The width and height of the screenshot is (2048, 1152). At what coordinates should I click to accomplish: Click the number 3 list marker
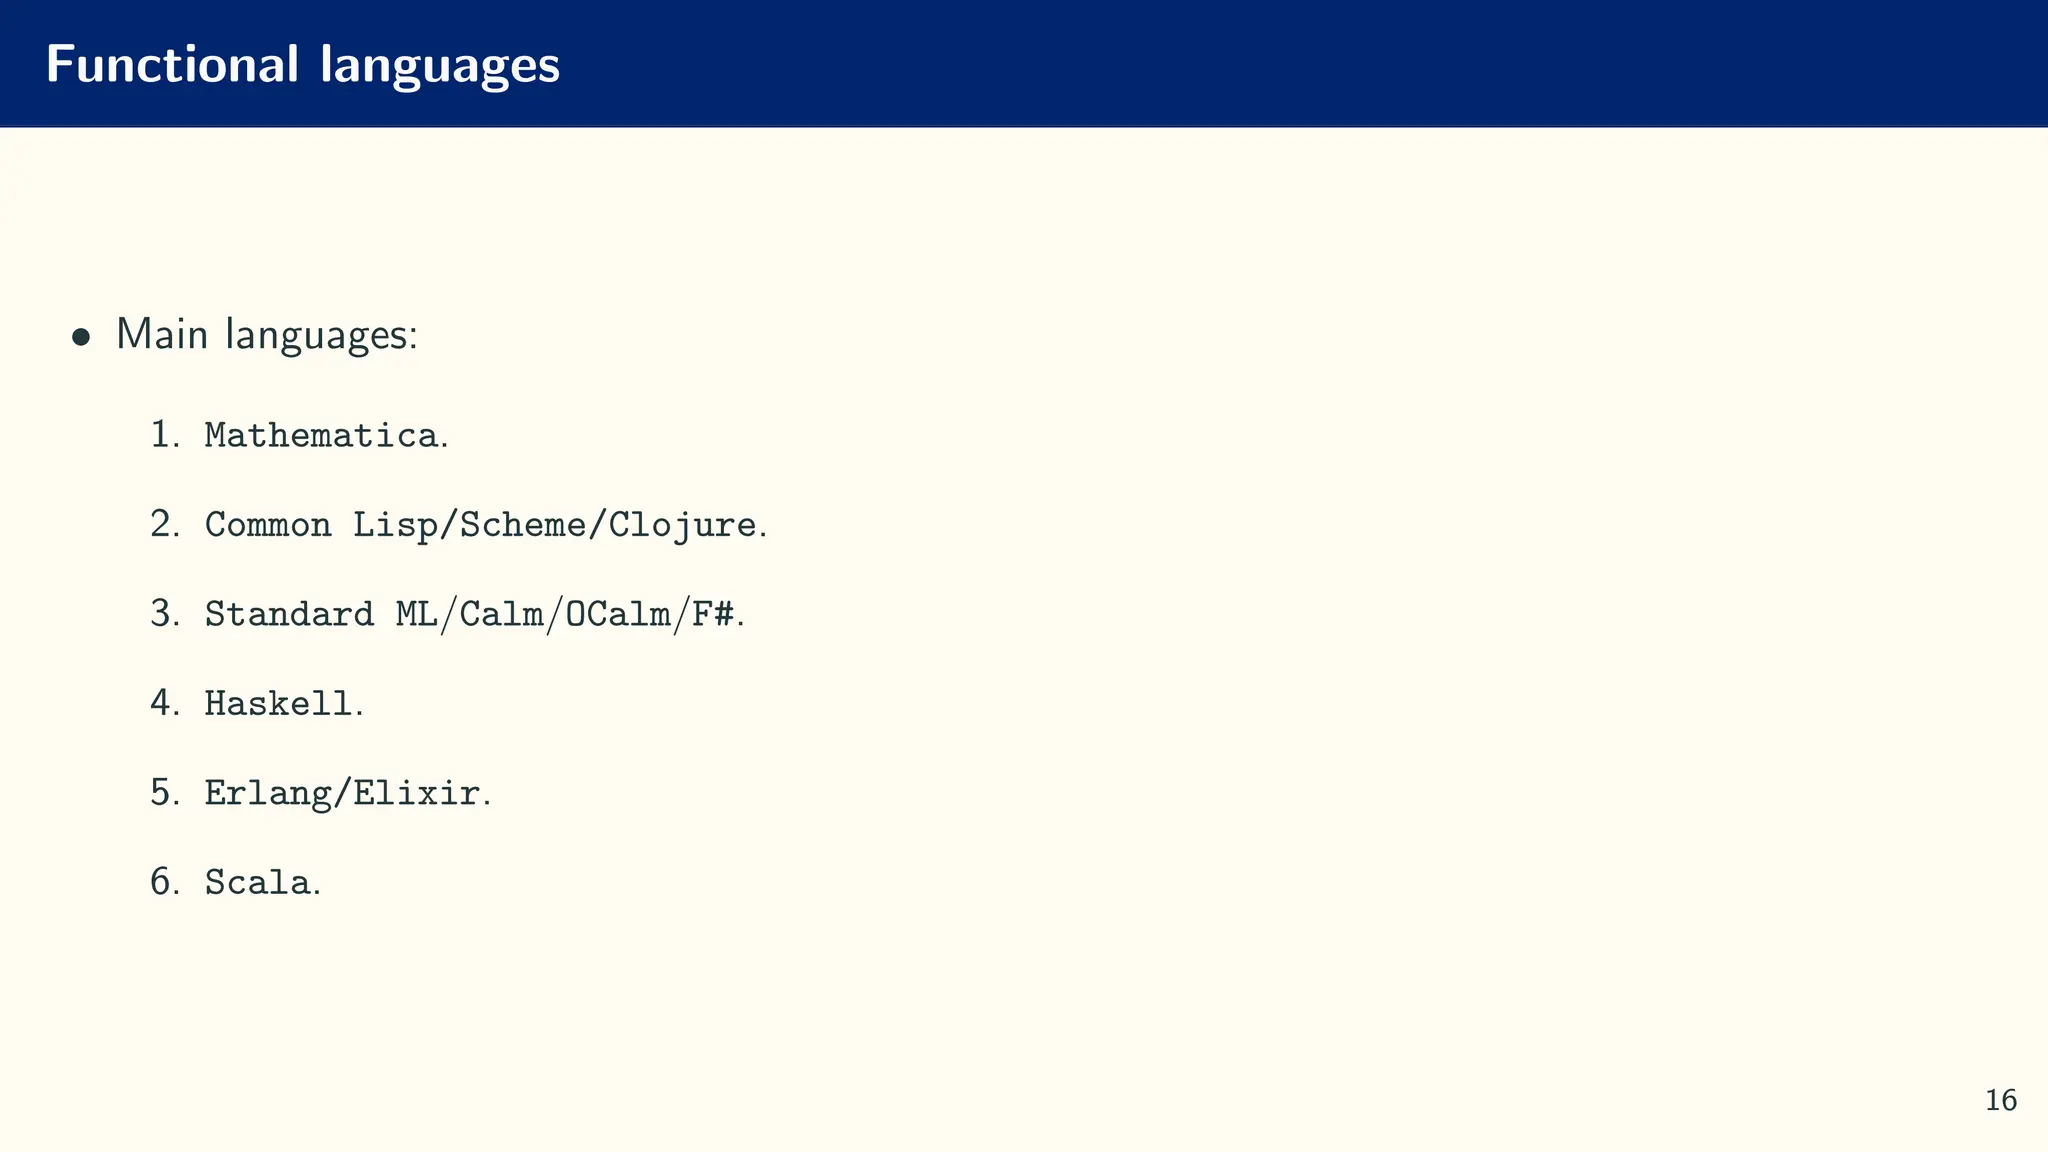(x=165, y=613)
